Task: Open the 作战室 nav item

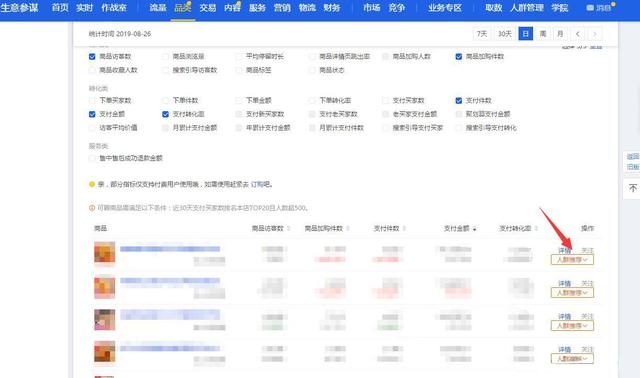Action: (114, 7)
